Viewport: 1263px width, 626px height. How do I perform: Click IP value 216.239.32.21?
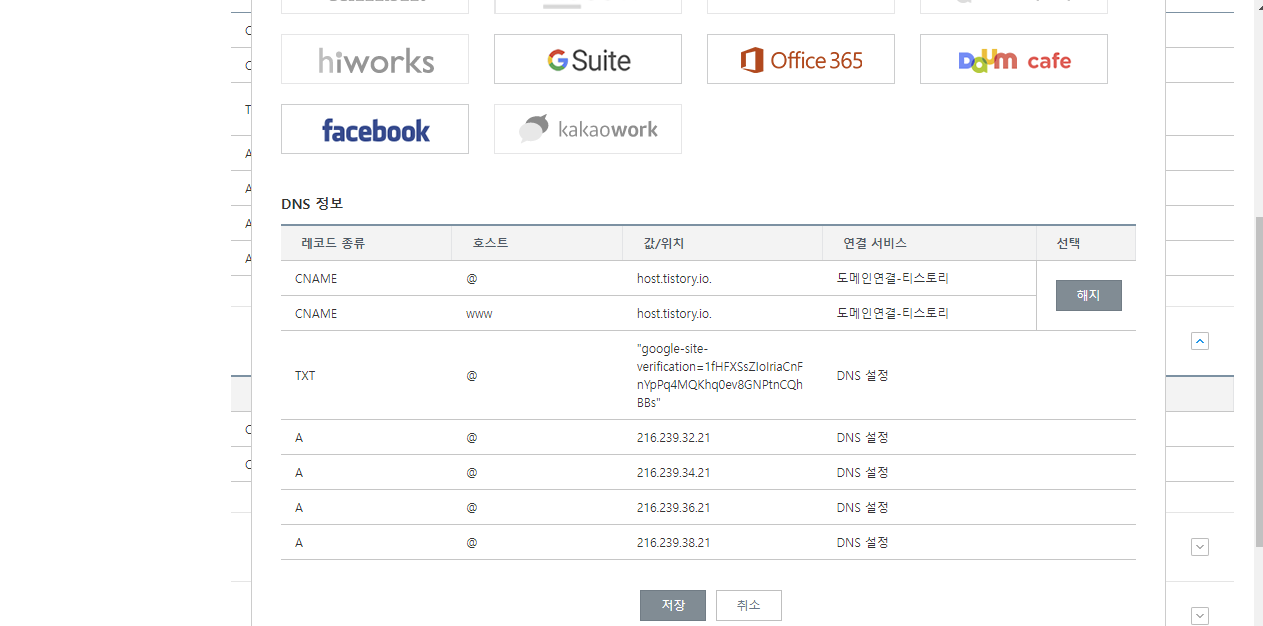[673, 437]
